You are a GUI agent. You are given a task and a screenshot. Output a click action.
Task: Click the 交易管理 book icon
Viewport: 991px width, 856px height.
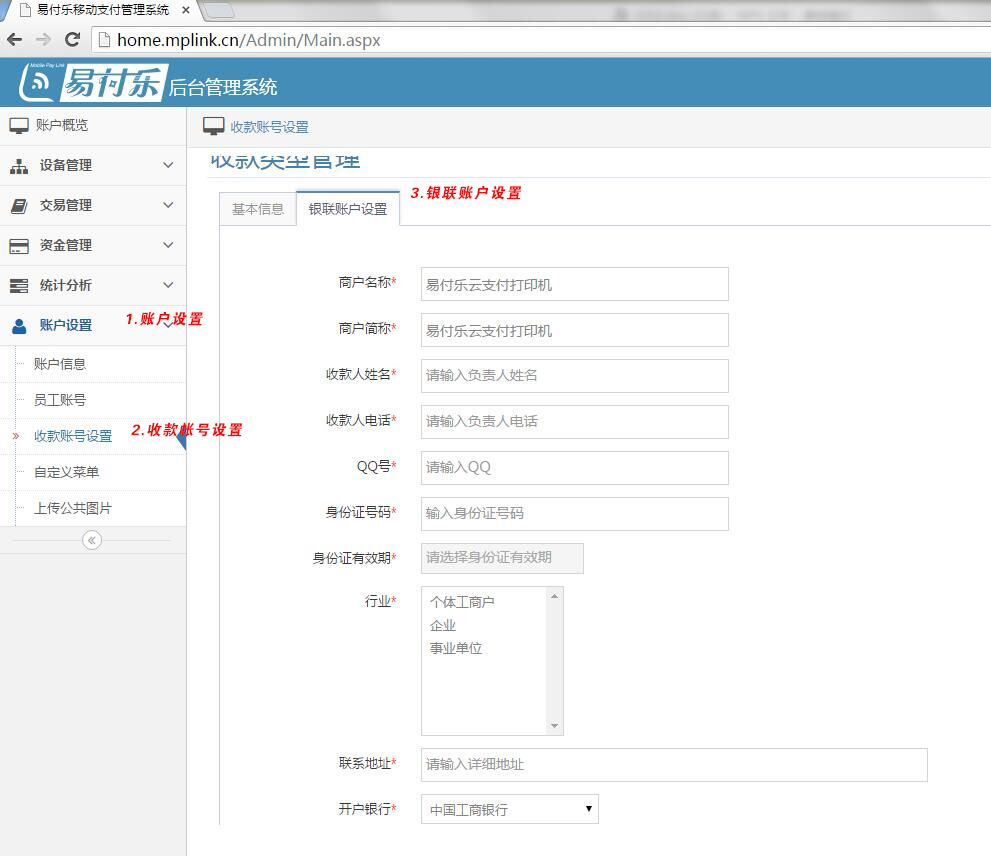point(19,206)
